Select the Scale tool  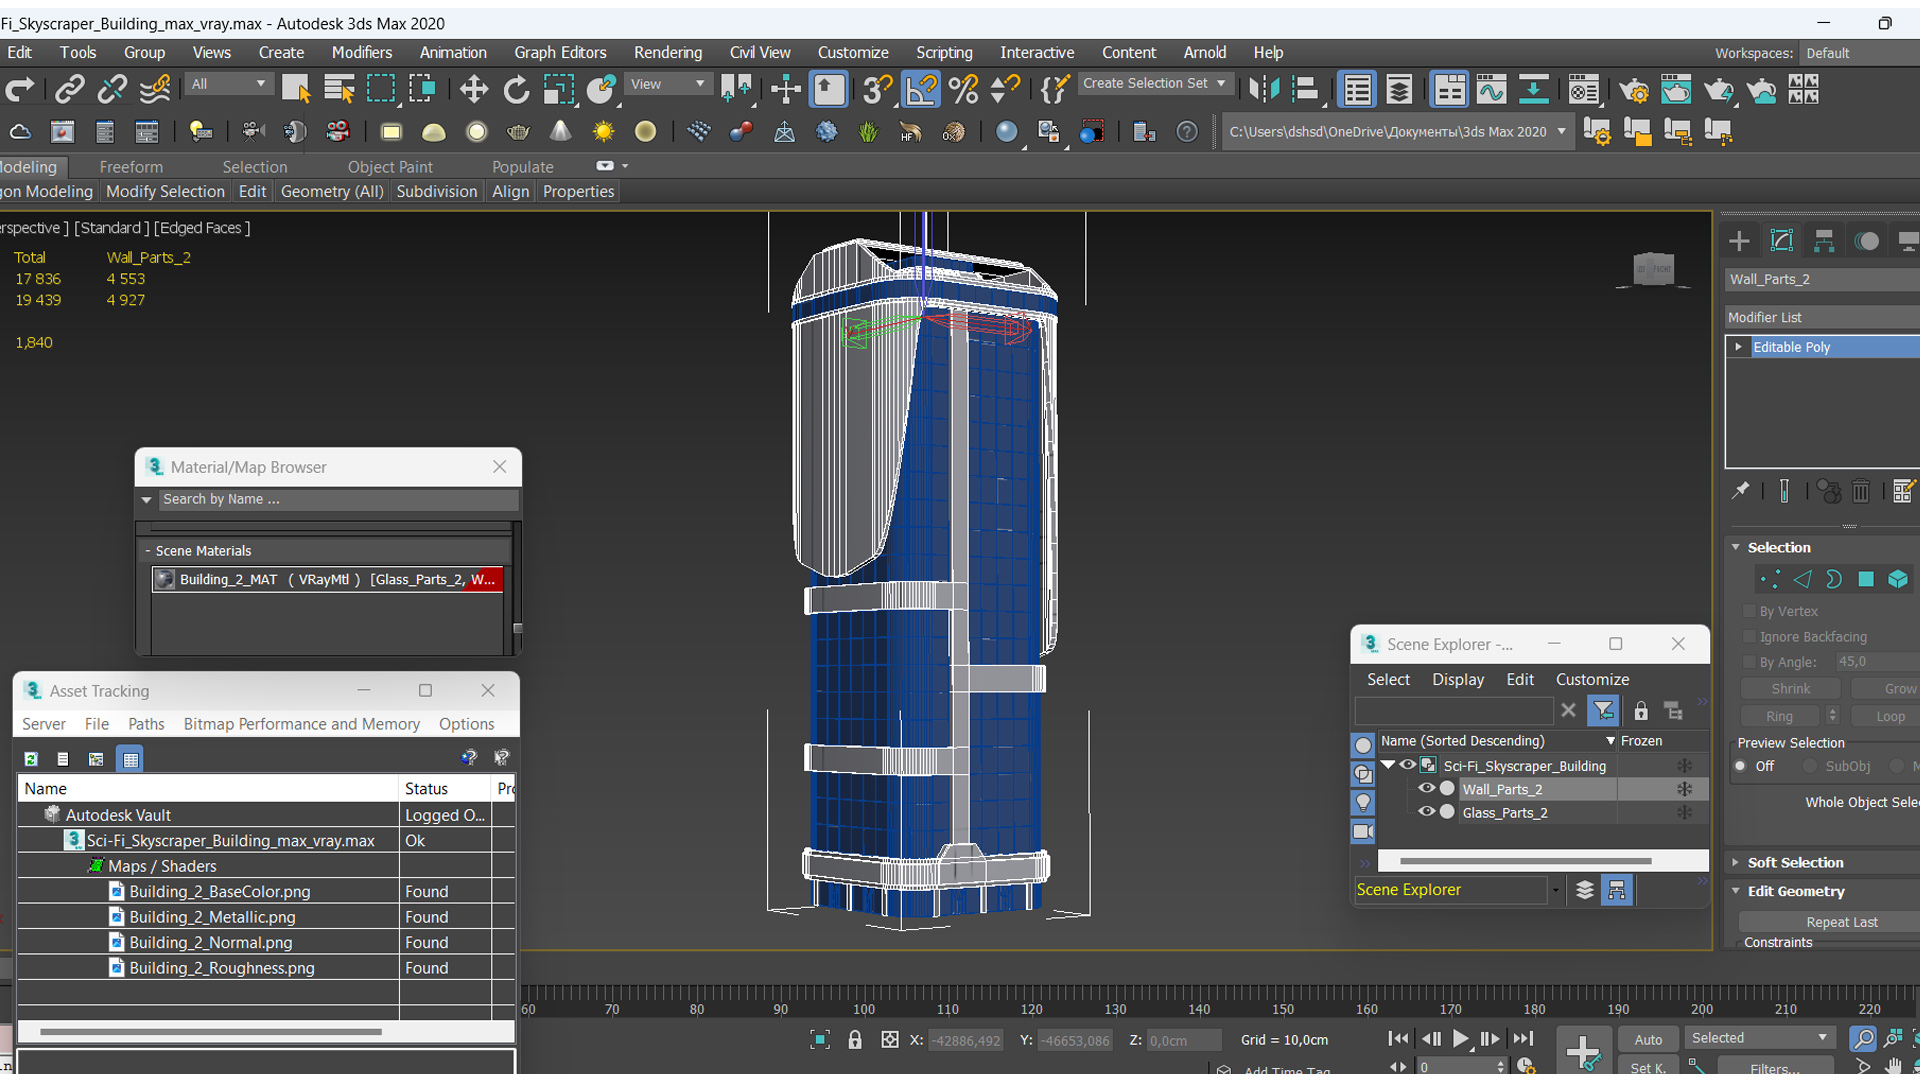click(x=558, y=90)
